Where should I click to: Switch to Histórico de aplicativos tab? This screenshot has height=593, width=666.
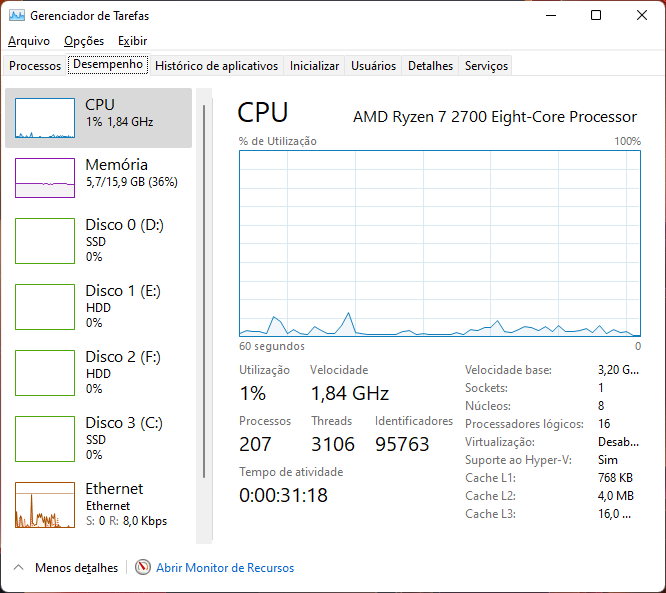pos(217,66)
